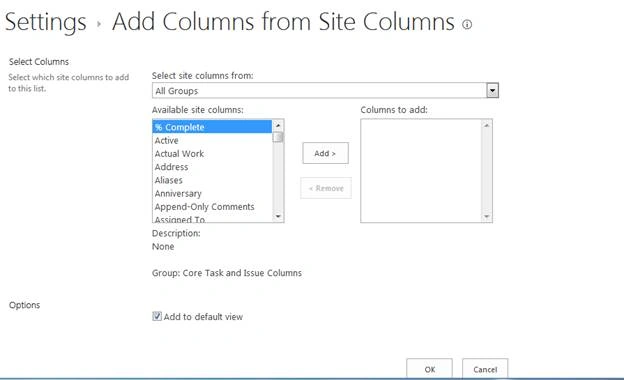Click the All Groups combo box field

click(x=325, y=91)
